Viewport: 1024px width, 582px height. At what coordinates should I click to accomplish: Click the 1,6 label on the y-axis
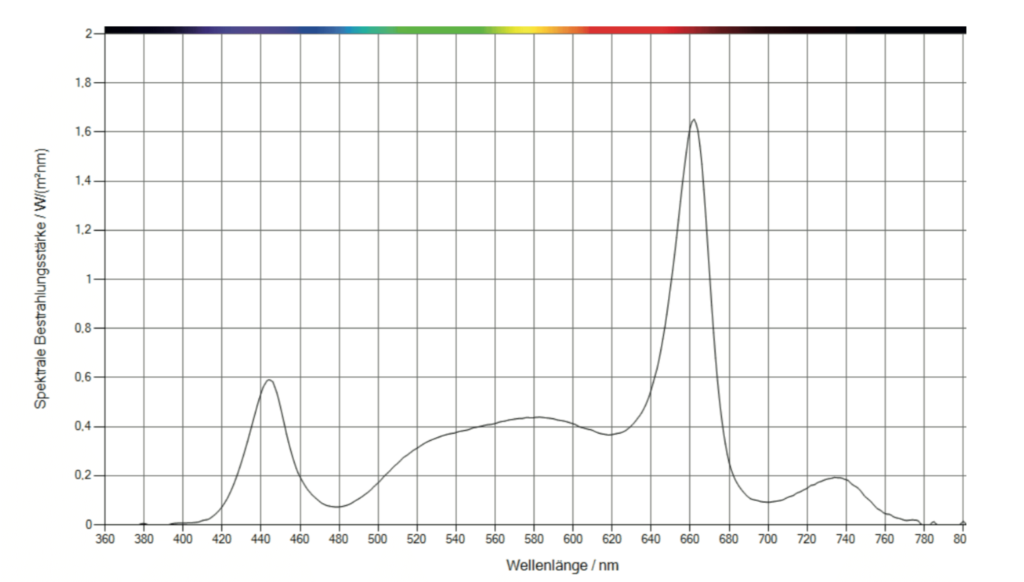[x=84, y=132]
